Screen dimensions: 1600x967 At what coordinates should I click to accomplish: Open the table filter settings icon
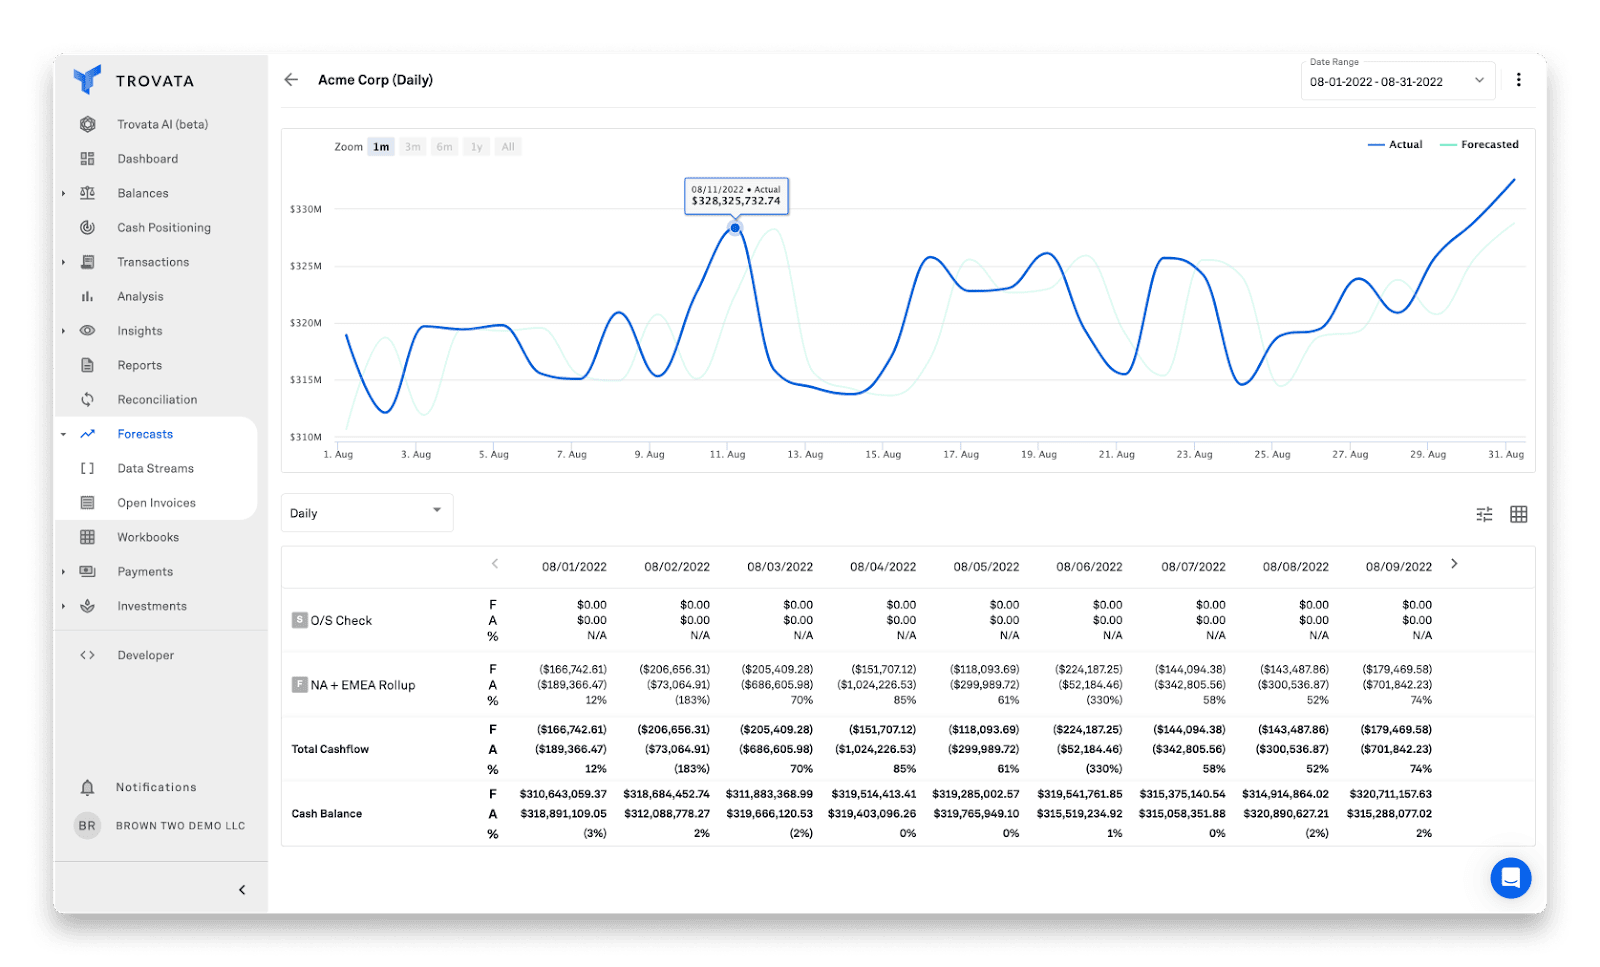1484,513
